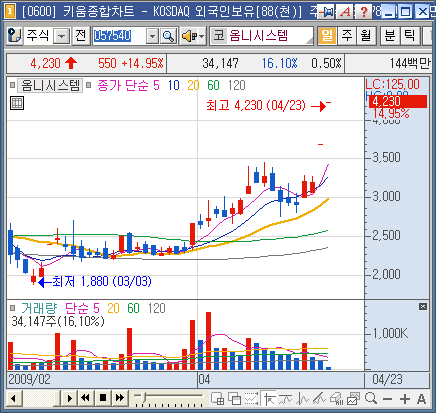Click the stop square playback button
Screen dimensions: 436x413
point(103,398)
